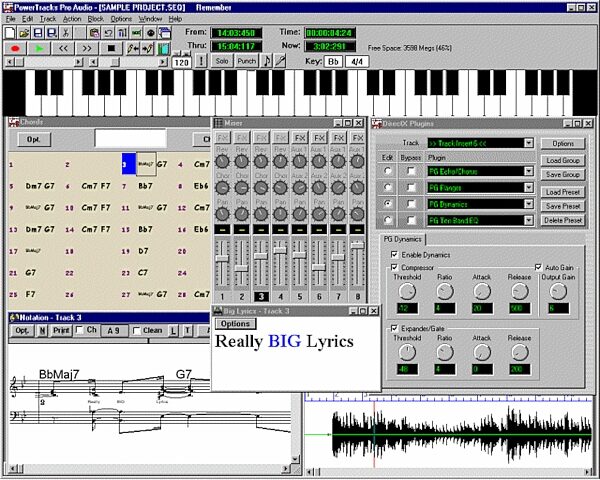The width and height of the screenshot is (600, 480).
Task: Click the Key field showing Bb
Action: (x=333, y=62)
